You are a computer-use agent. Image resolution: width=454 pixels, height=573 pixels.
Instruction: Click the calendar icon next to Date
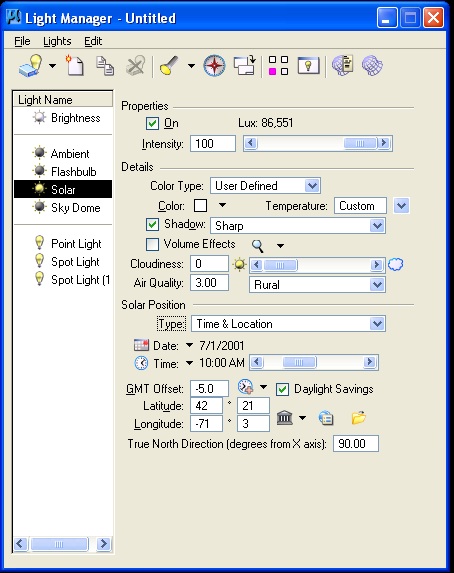141,345
